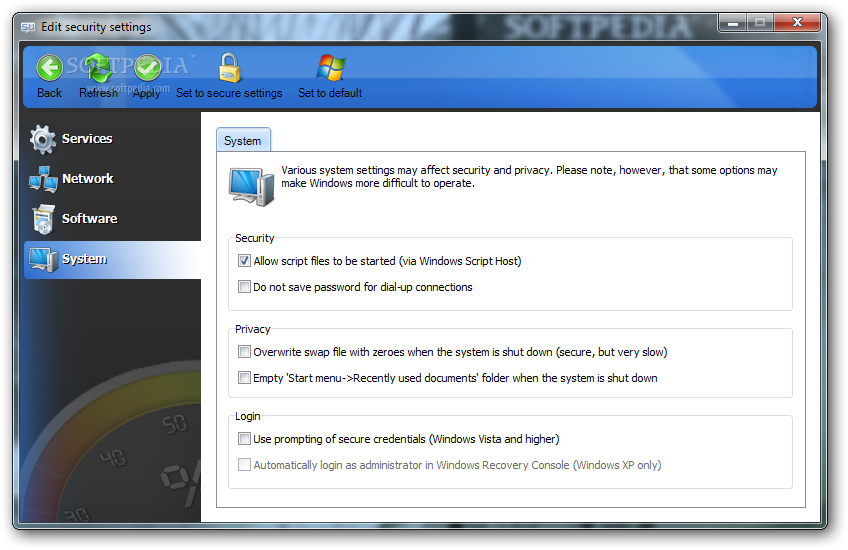Click the Privacy group heading

click(x=253, y=329)
